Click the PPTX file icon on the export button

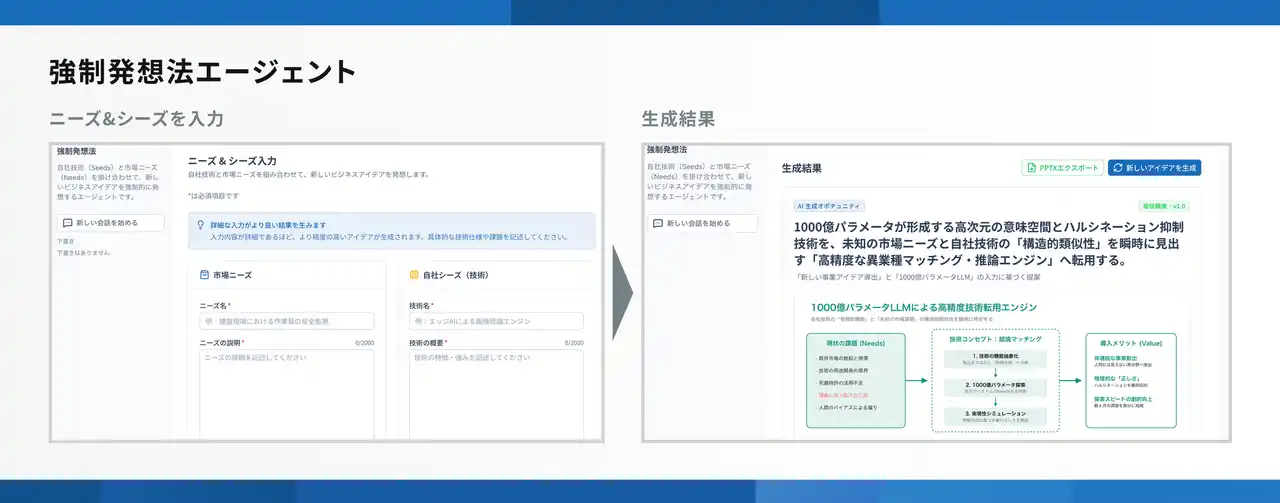[1030, 168]
